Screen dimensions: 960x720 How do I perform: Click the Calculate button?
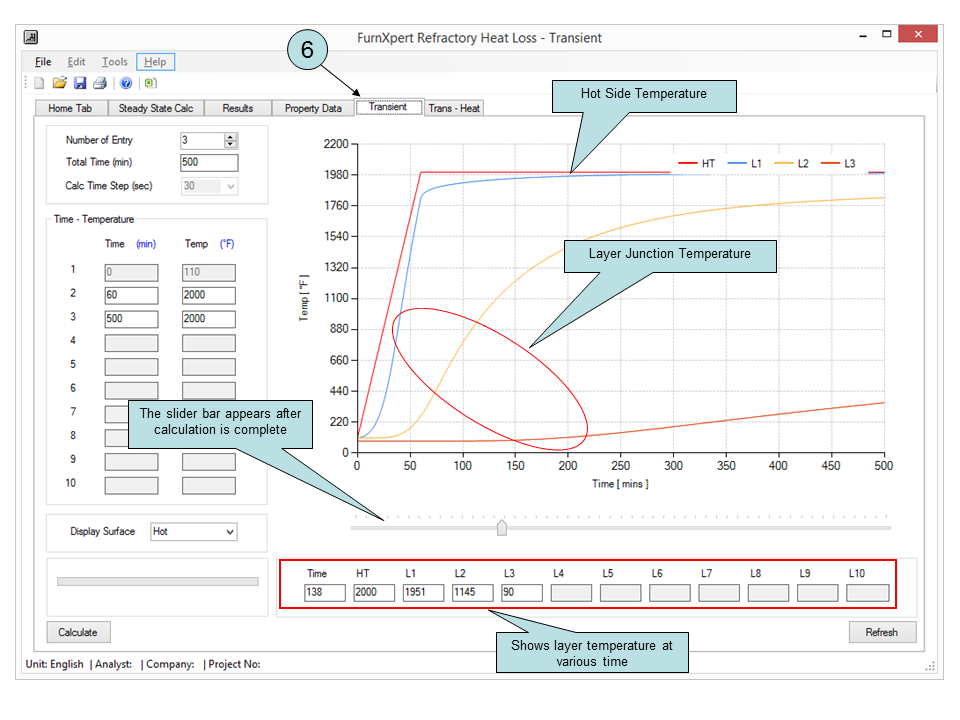(78, 632)
